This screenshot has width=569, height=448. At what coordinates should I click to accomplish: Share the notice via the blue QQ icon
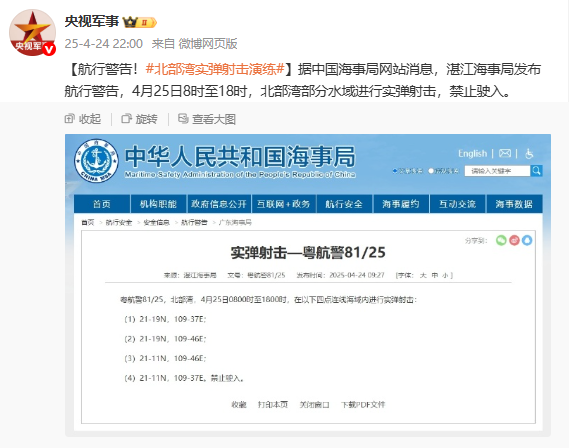[527, 240]
